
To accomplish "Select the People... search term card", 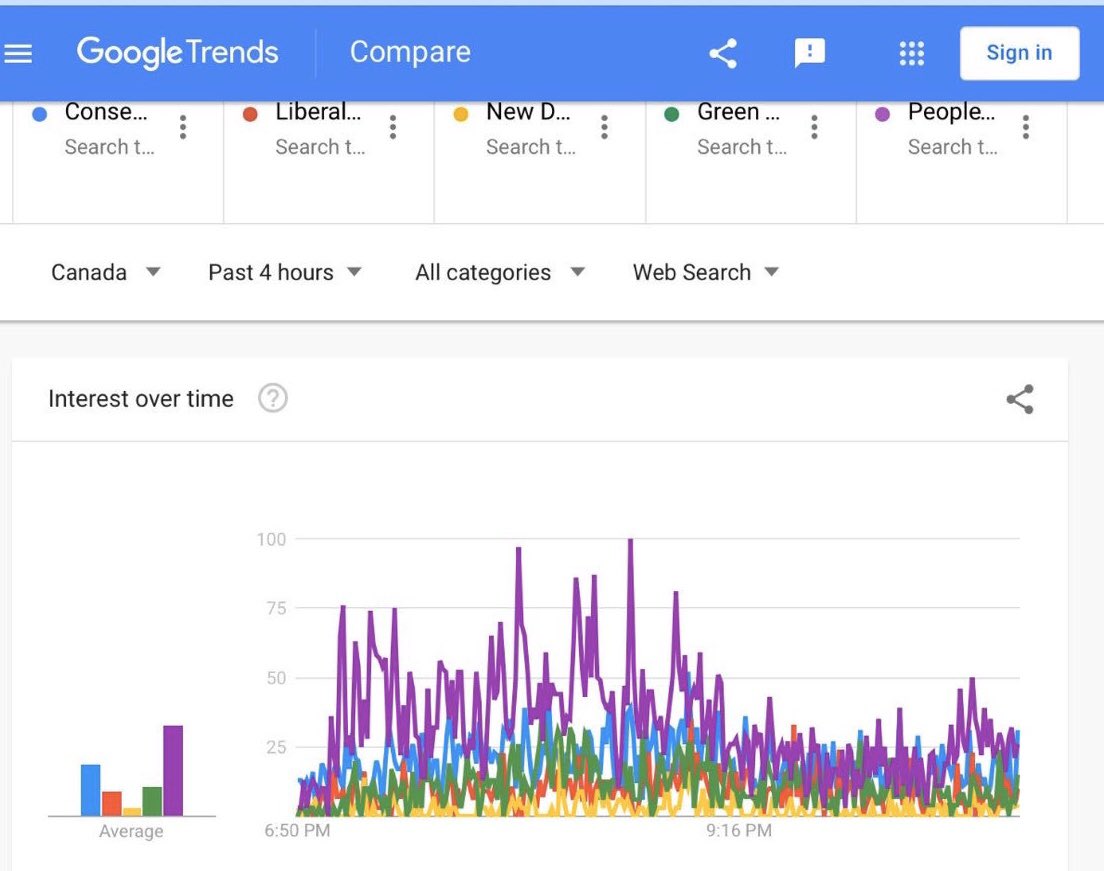I will (x=962, y=162).
